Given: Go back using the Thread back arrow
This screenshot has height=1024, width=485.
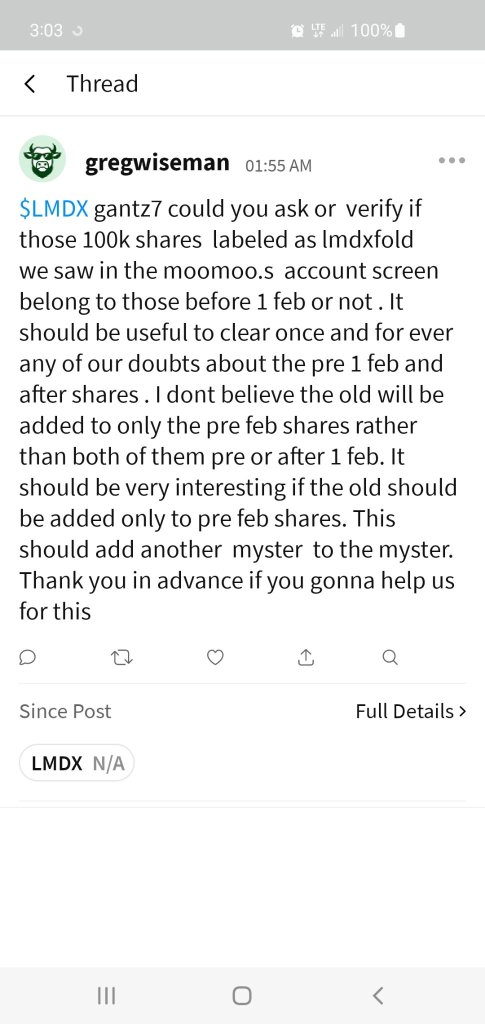Looking at the screenshot, I should (x=29, y=84).
